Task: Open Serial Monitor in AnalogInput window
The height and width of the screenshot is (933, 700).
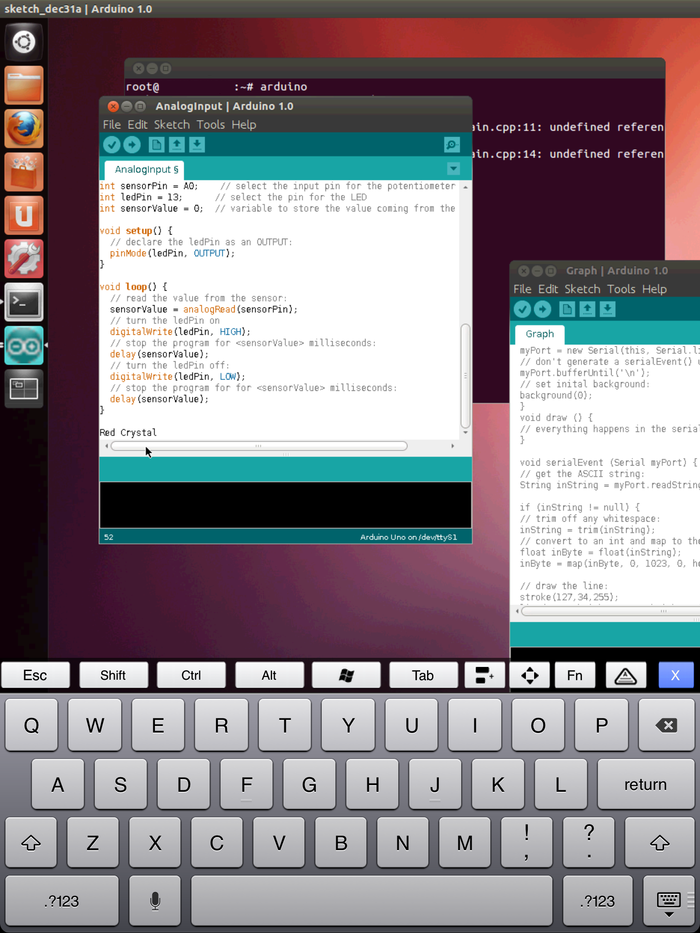Action: 452,145
